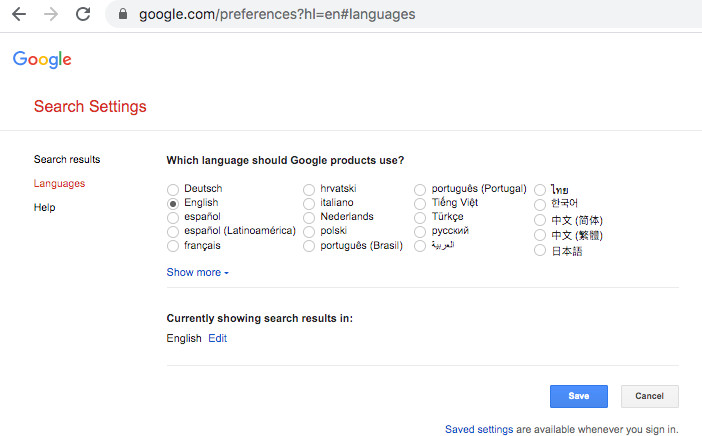Click the browser forward arrow
The width and height of the screenshot is (702, 436).
[x=51, y=15]
